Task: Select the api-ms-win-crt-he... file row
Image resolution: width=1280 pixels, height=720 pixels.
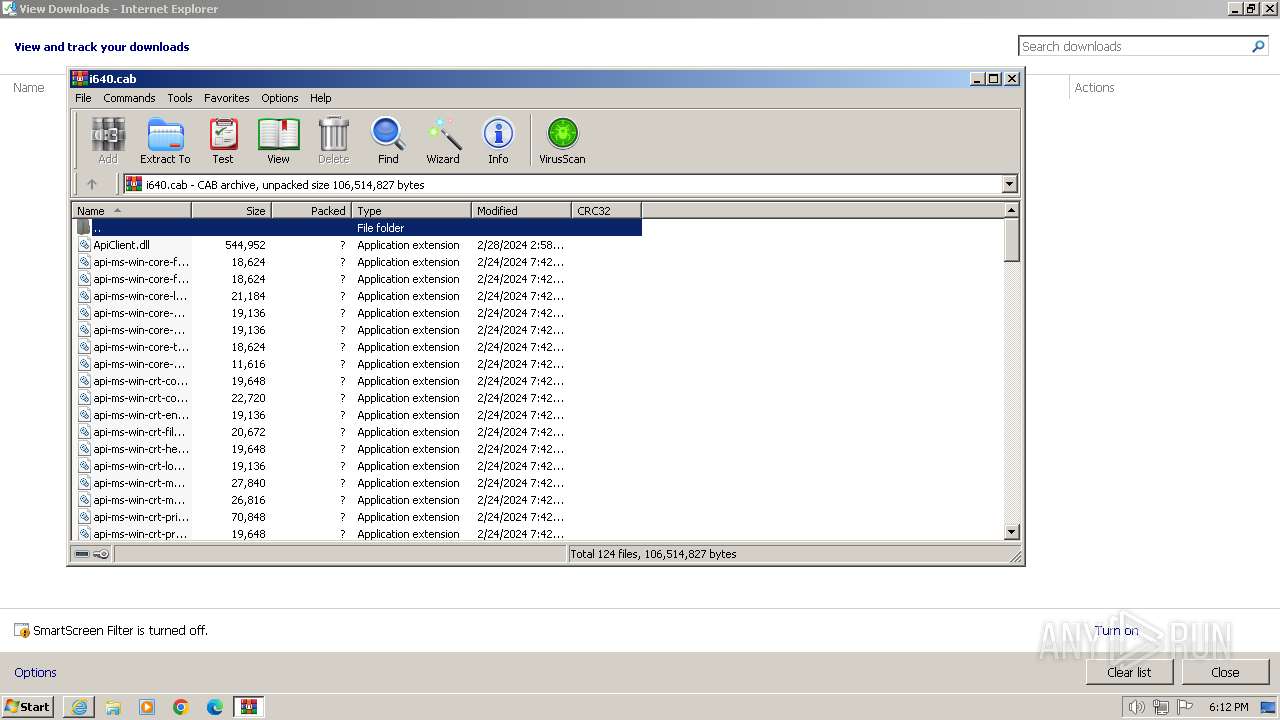Action: pos(357,449)
